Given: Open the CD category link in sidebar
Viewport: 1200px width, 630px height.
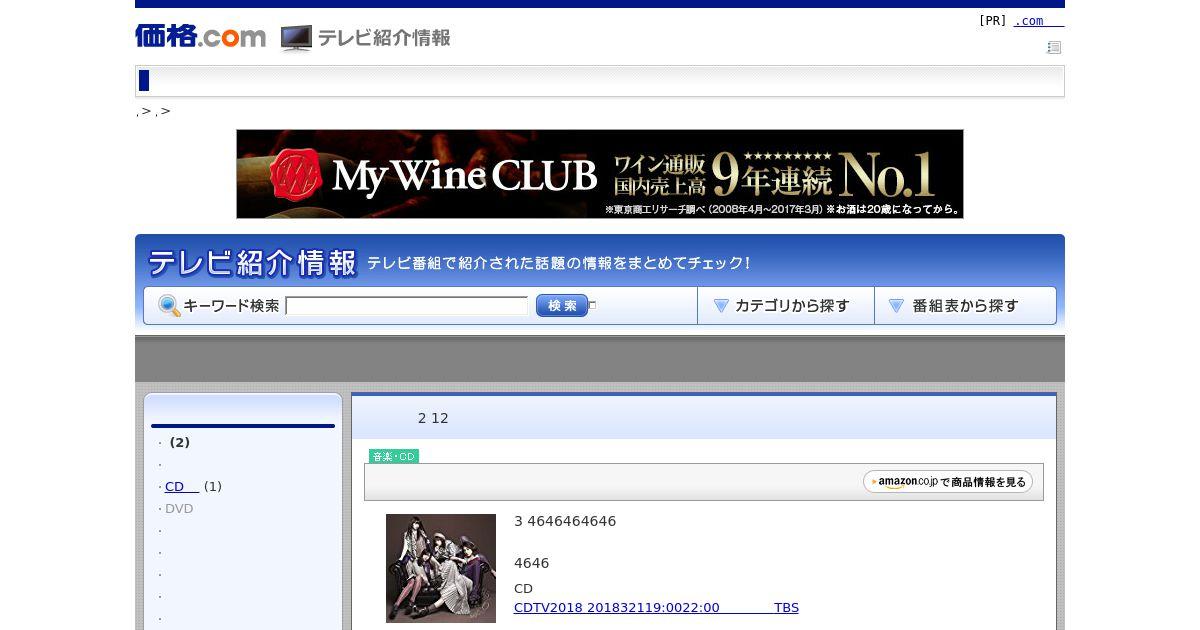Looking at the screenshot, I should pos(182,487).
